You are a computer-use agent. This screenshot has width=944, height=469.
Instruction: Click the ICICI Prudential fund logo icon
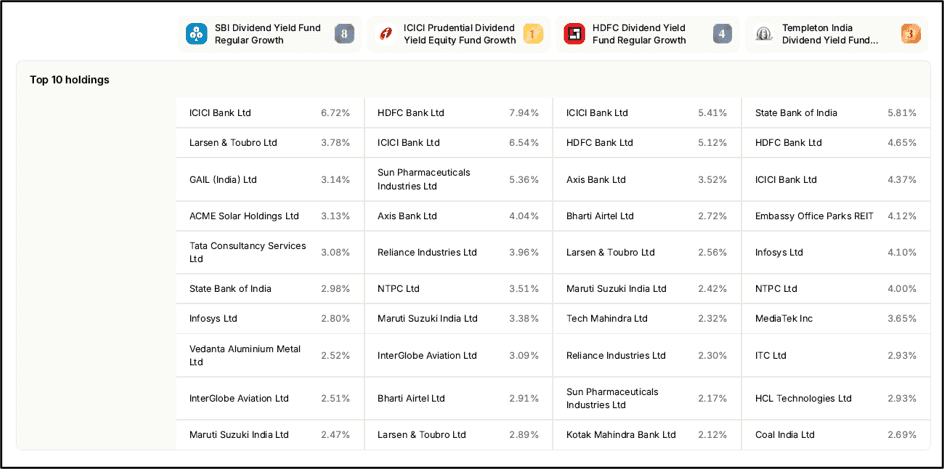pos(385,34)
